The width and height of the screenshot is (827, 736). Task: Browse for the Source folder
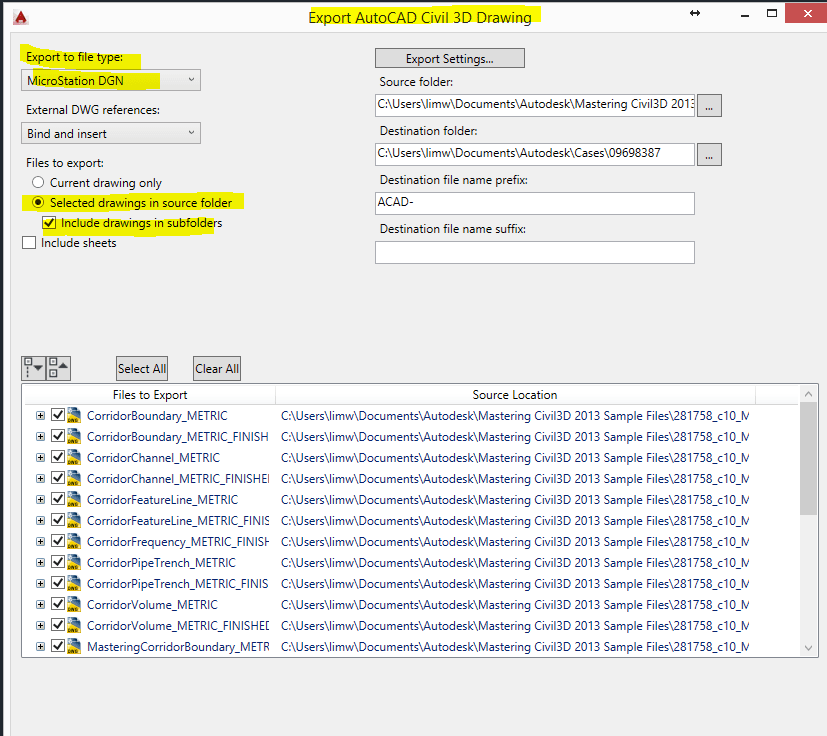coord(709,106)
